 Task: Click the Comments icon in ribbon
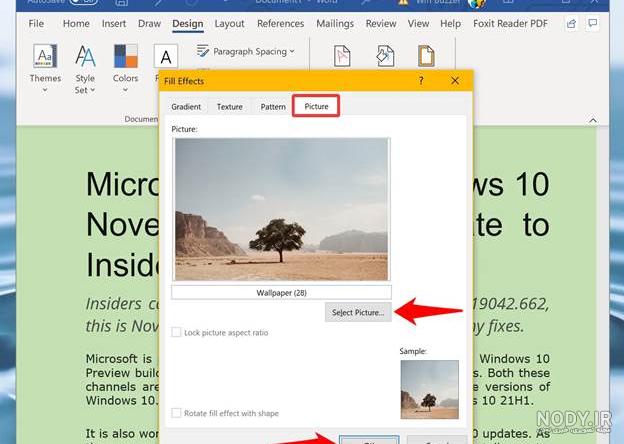click(x=593, y=24)
